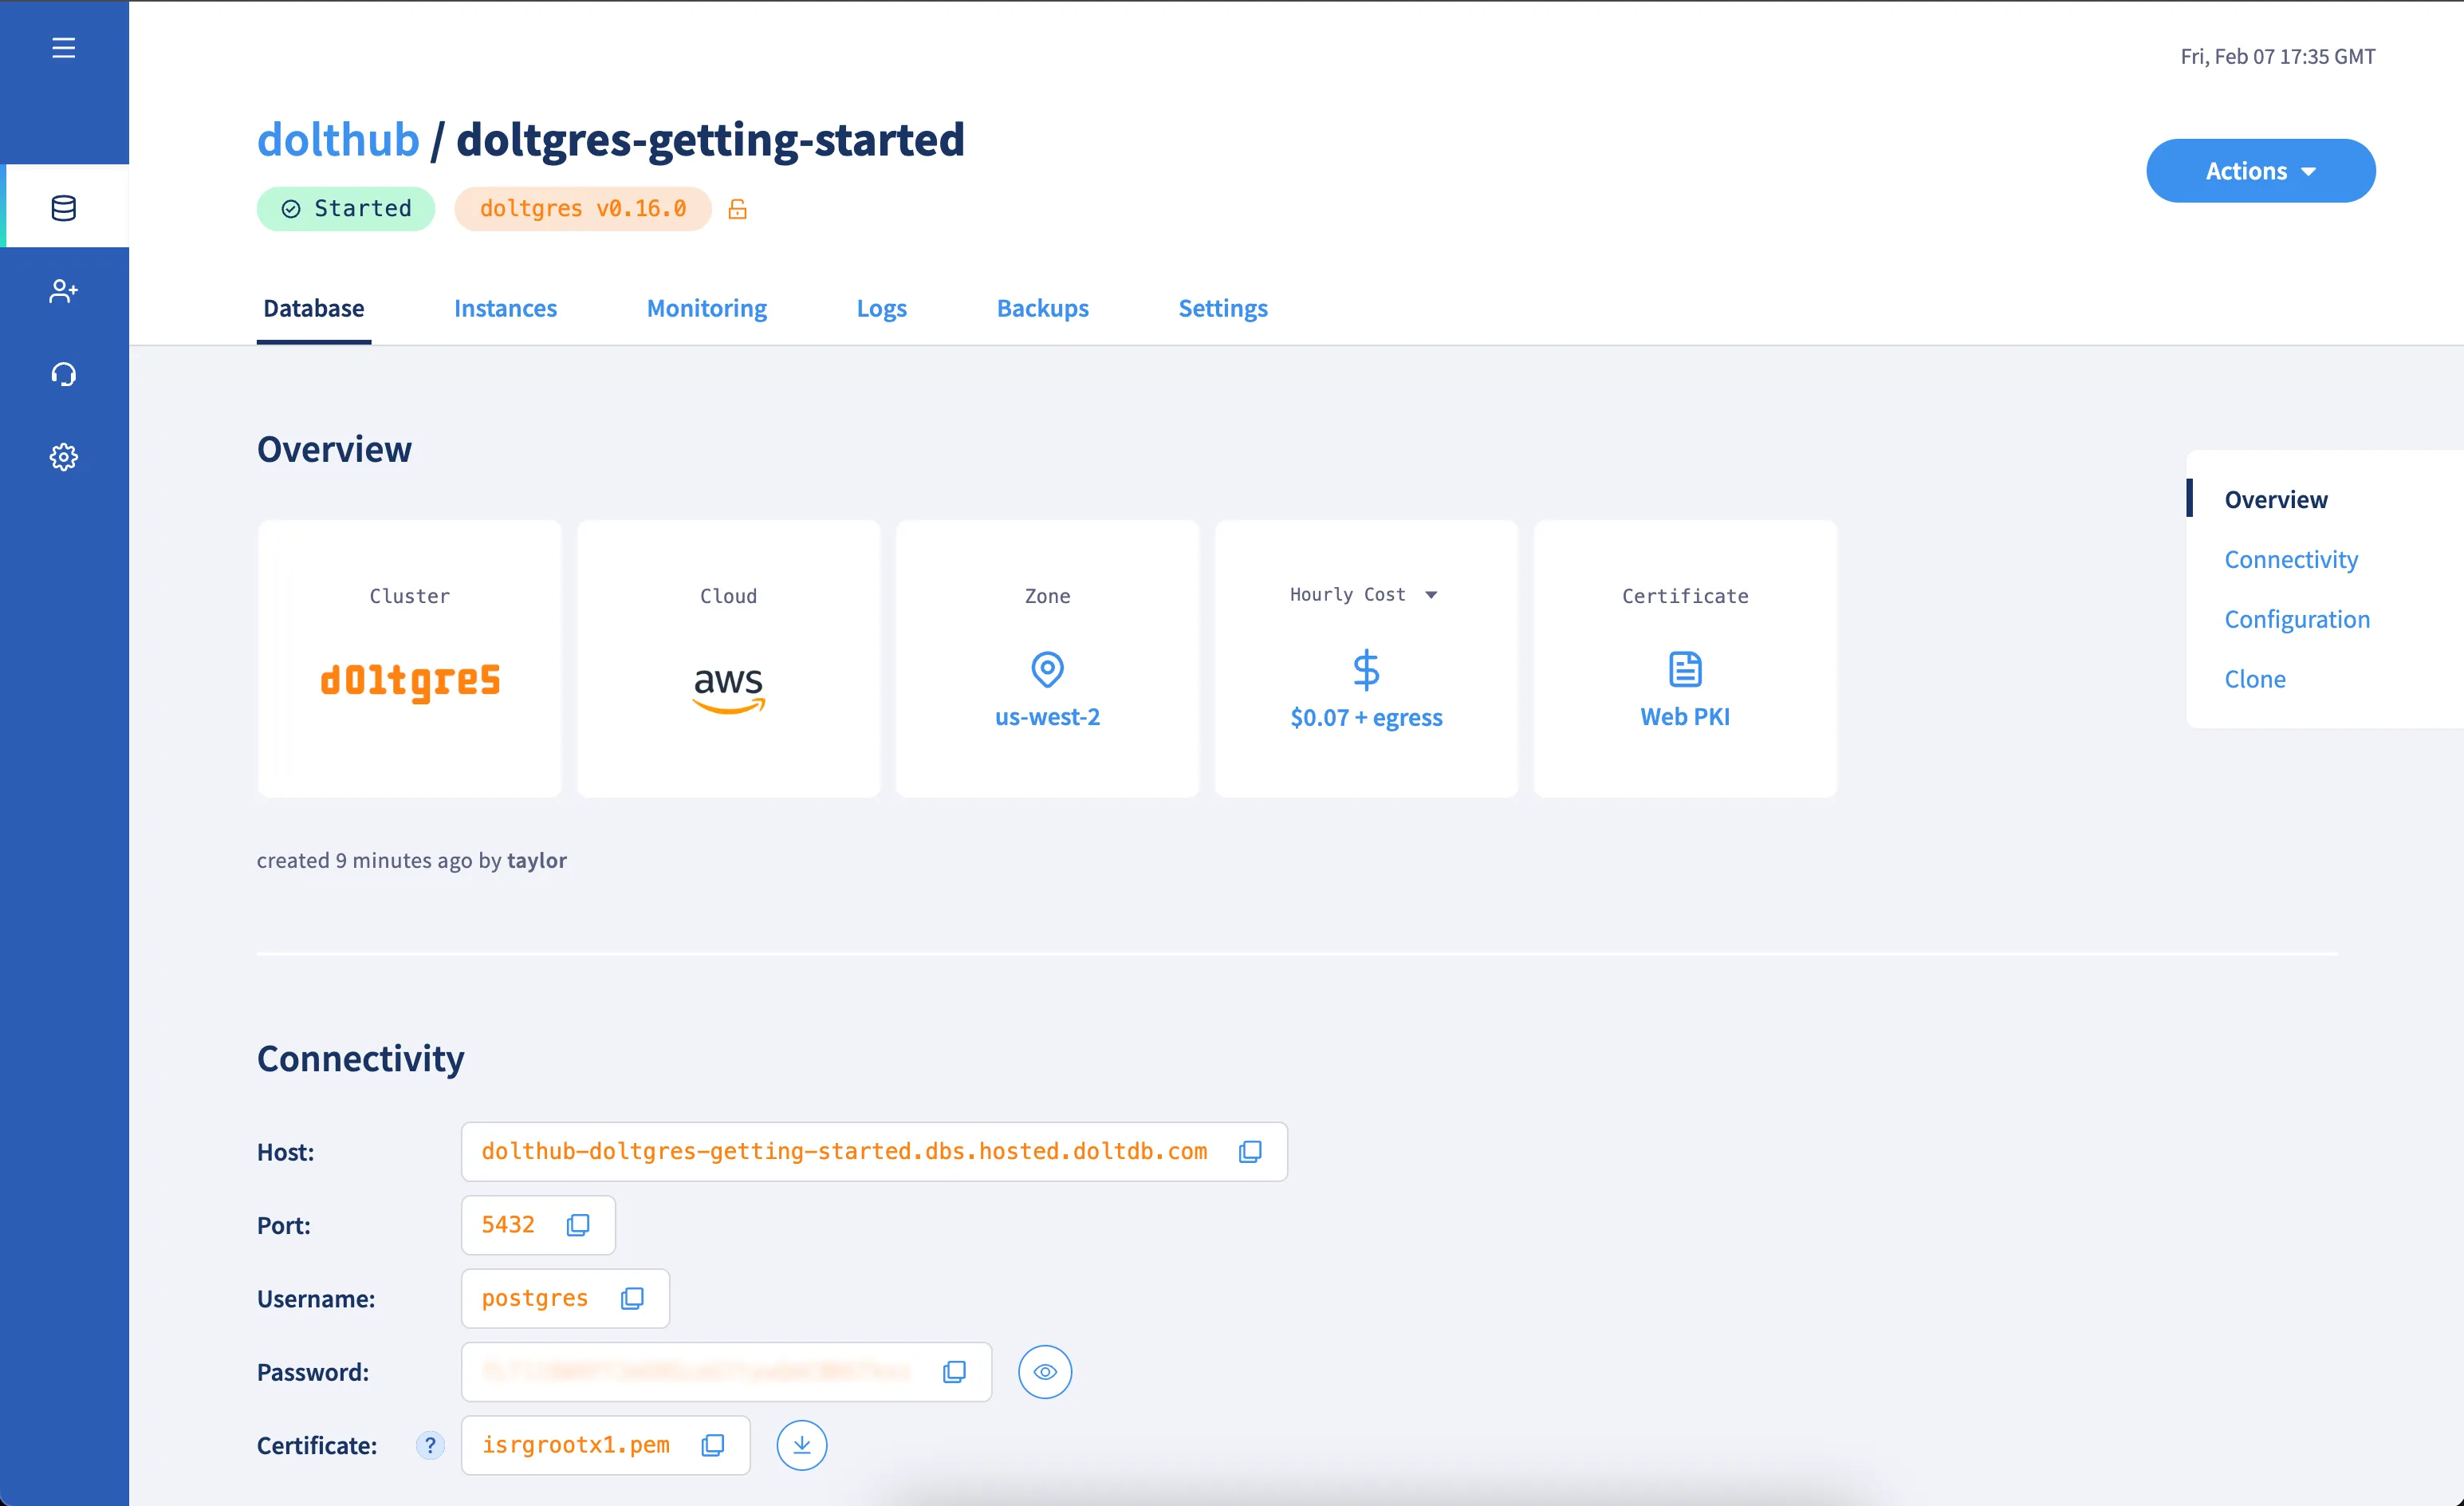This screenshot has height=1506, width=2464.
Task: Select the database icon in the sidebar
Action: 63,207
